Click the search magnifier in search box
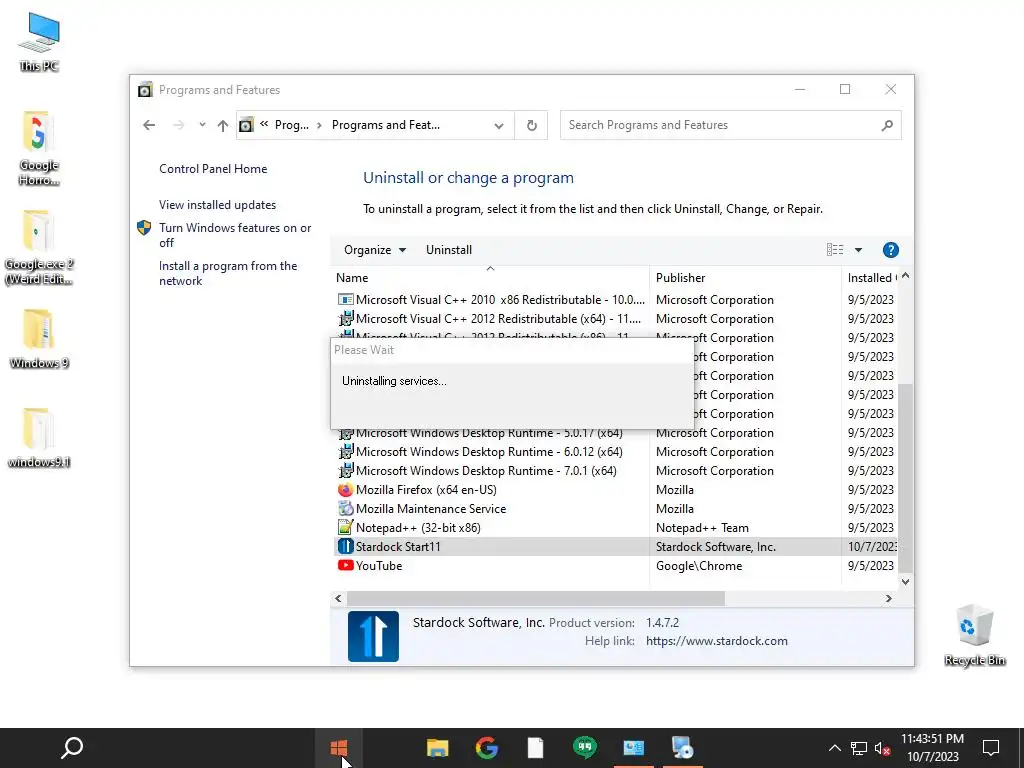 pos(887,125)
